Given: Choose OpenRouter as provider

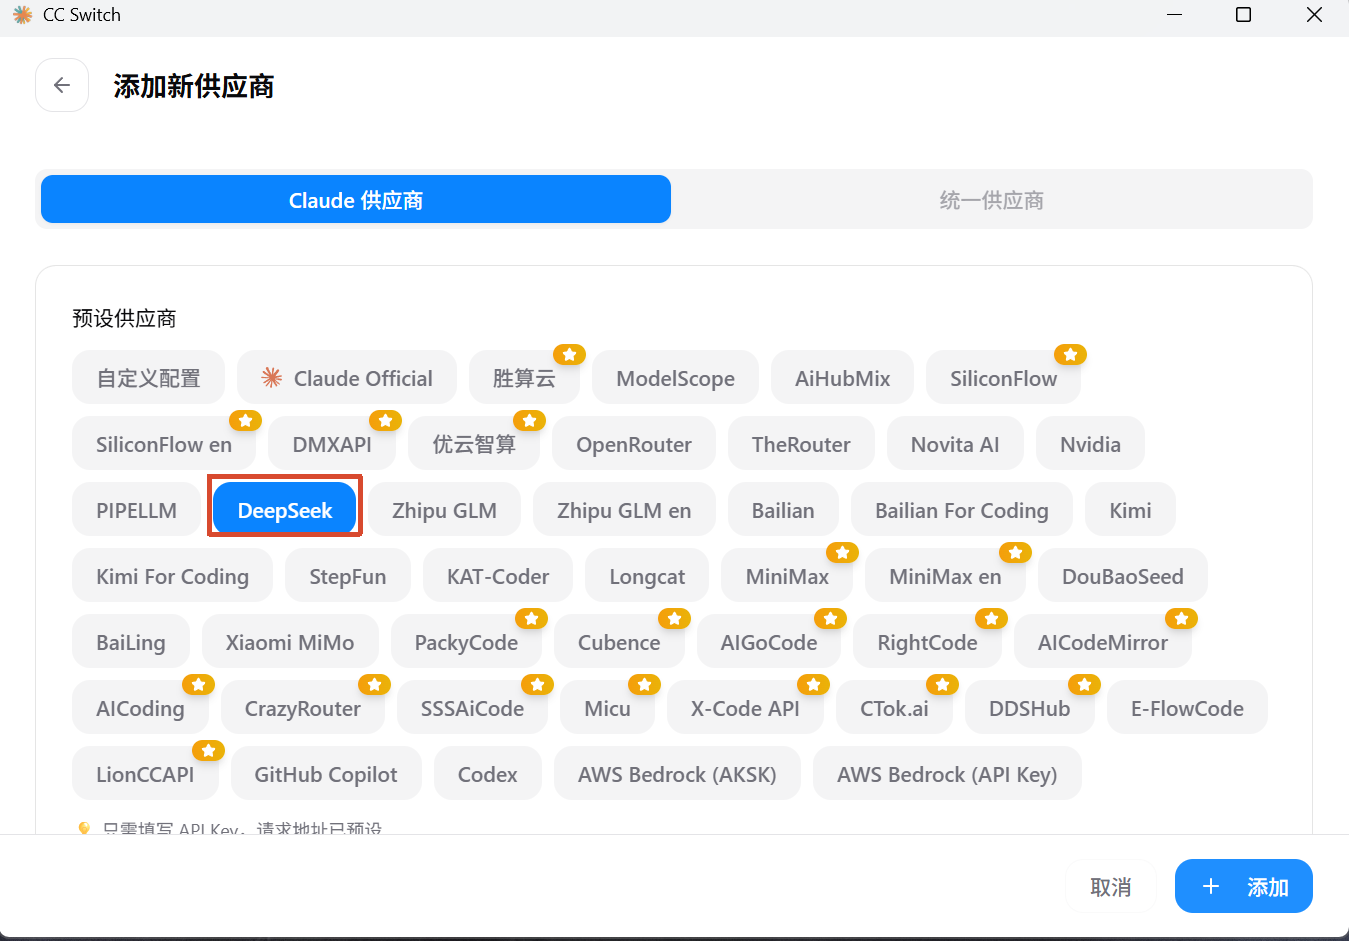Looking at the screenshot, I should [x=634, y=444].
